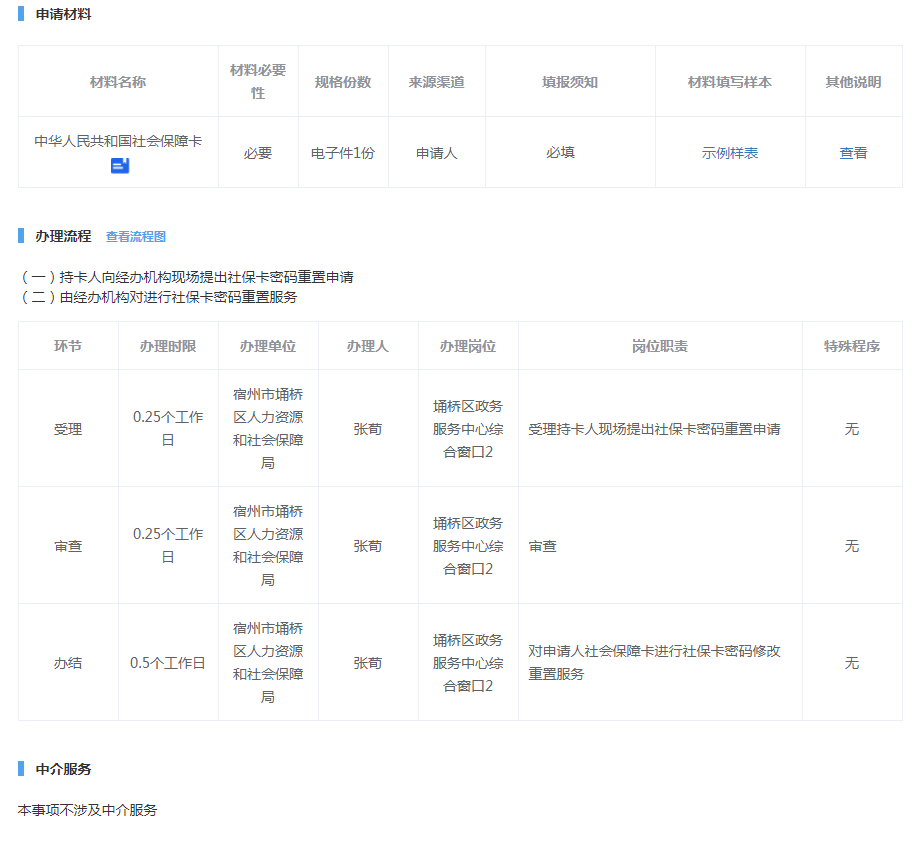Click the 特殊程序 column header
This screenshot has height=853, width=912.
point(851,346)
